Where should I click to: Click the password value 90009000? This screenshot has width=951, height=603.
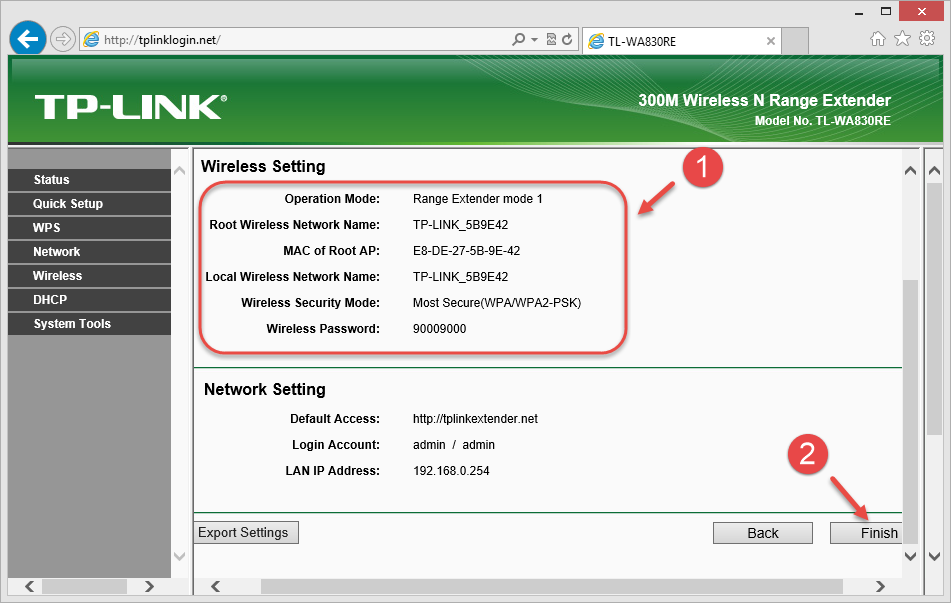(x=440, y=329)
